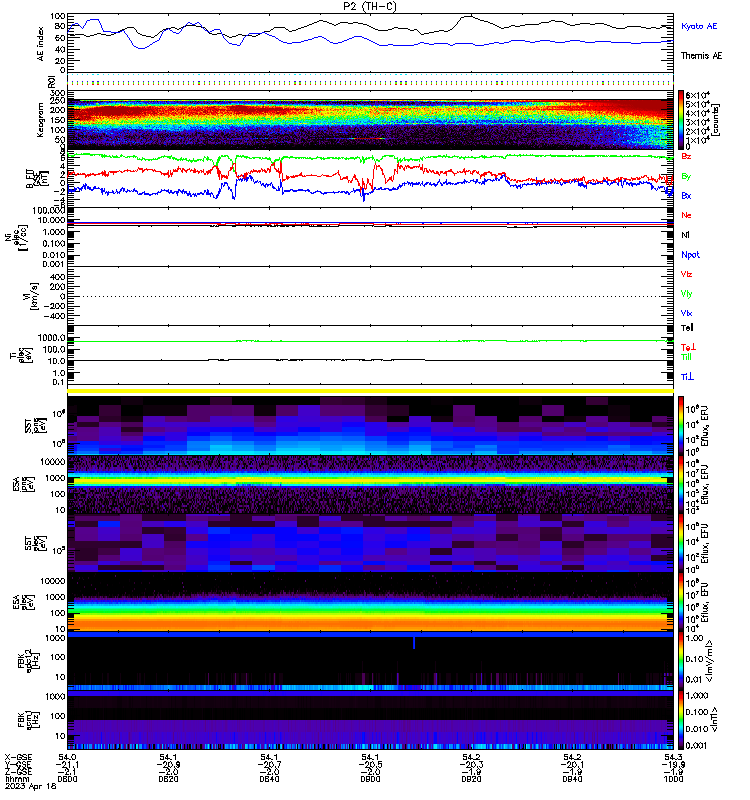This screenshot has height=800, width=750.
Task: Select the Themis AE legend label
Action: 702,56
